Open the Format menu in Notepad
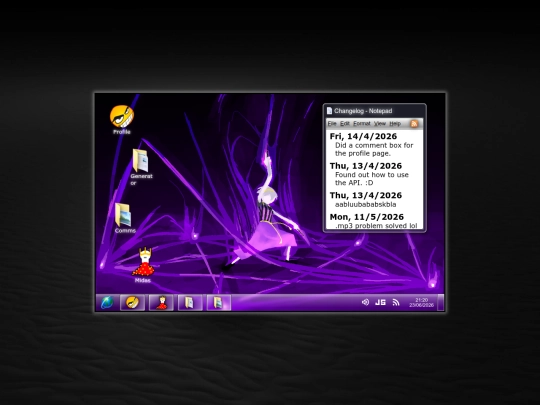The height and width of the screenshot is (405, 540). coord(362,124)
